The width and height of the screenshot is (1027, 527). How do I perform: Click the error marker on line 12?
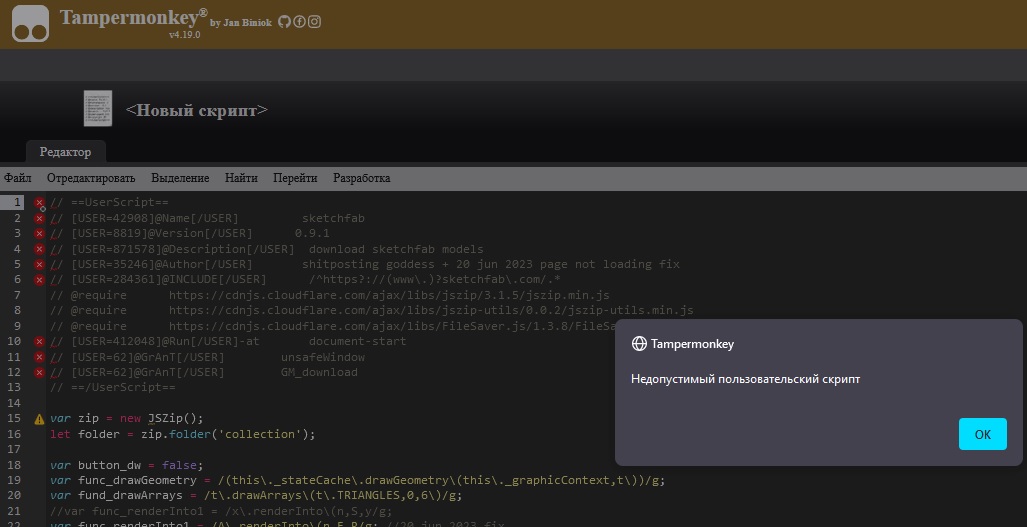tap(39, 373)
